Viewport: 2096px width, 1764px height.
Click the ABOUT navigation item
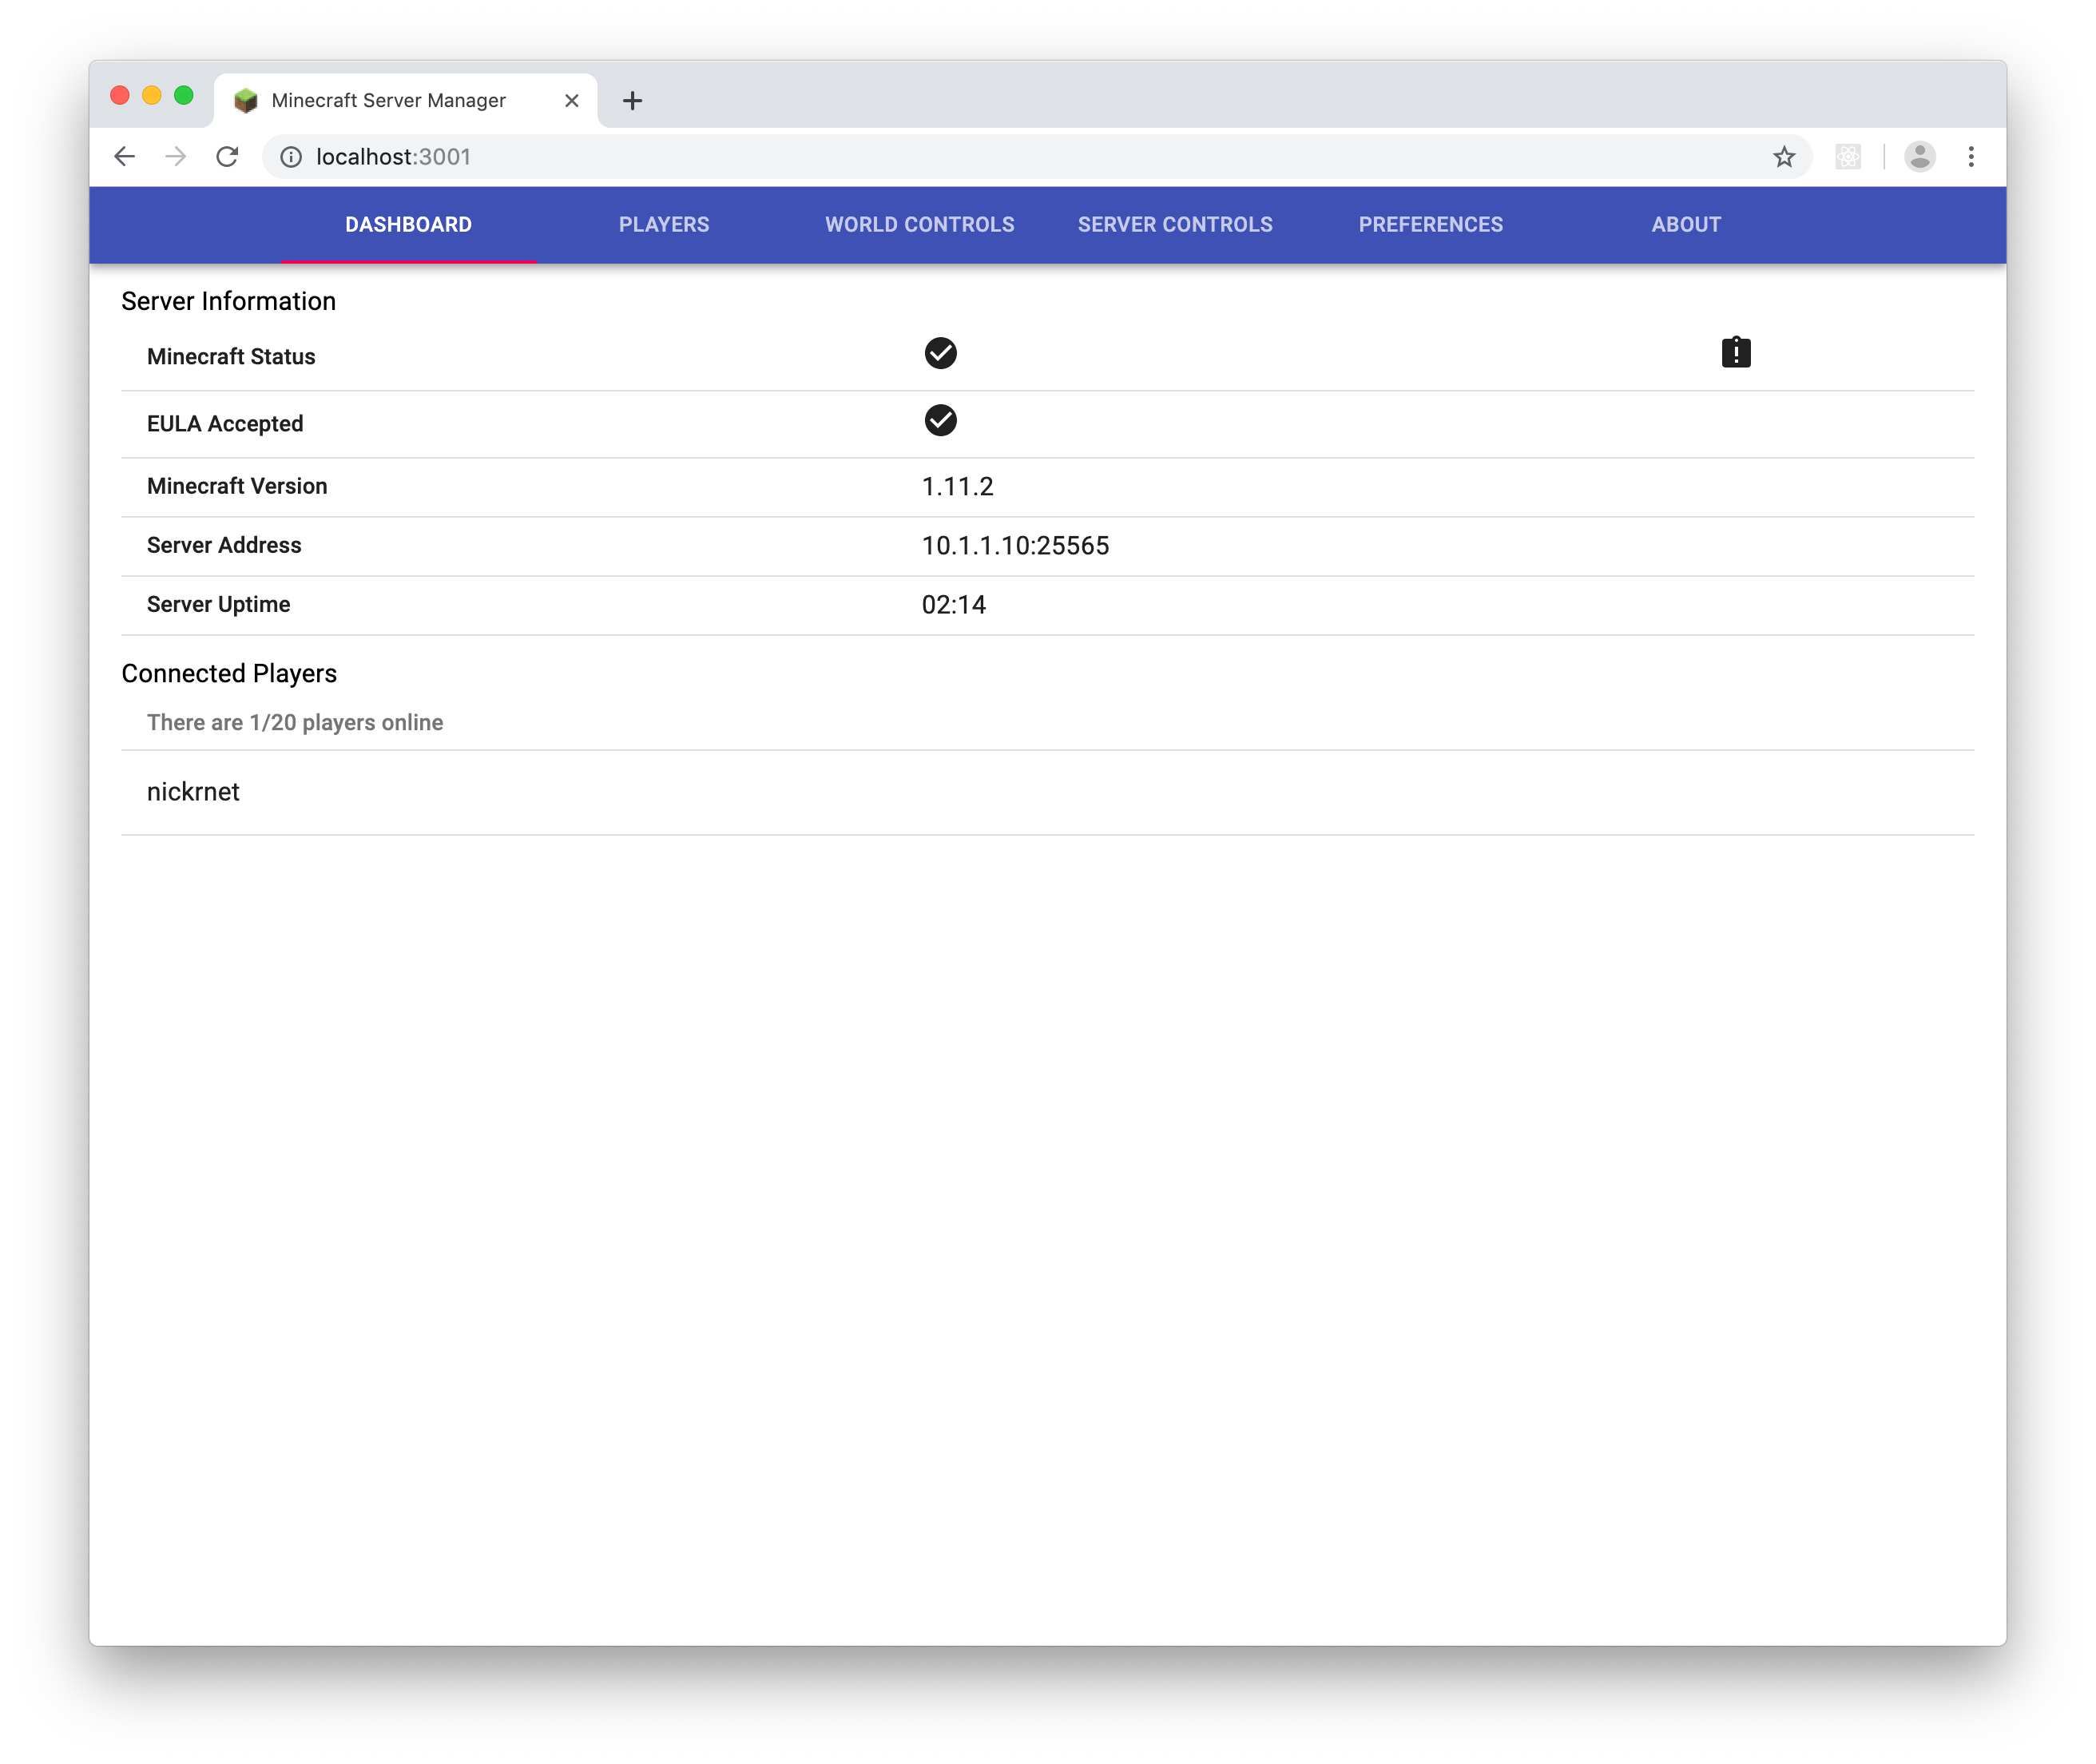coord(1686,224)
